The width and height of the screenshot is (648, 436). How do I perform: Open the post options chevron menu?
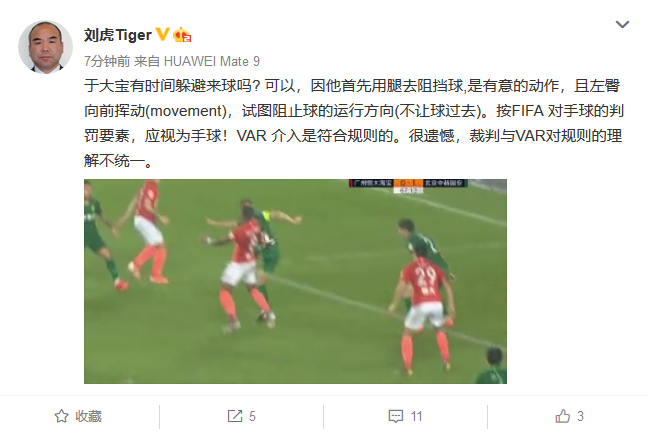pyautogui.click(x=622, y=24)
